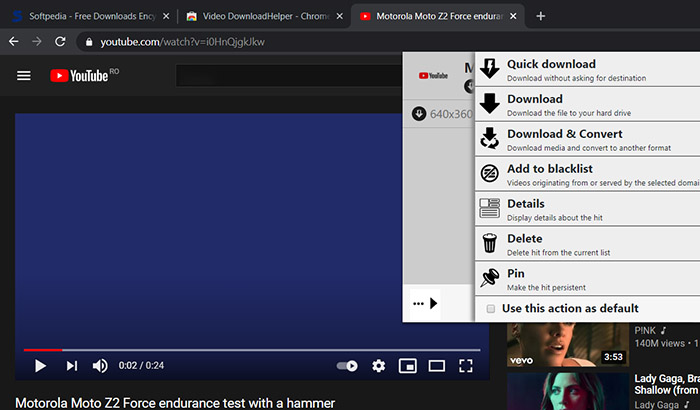700x410 pixels.
Task: Skip to next video
Action: [x=71, y=366]
